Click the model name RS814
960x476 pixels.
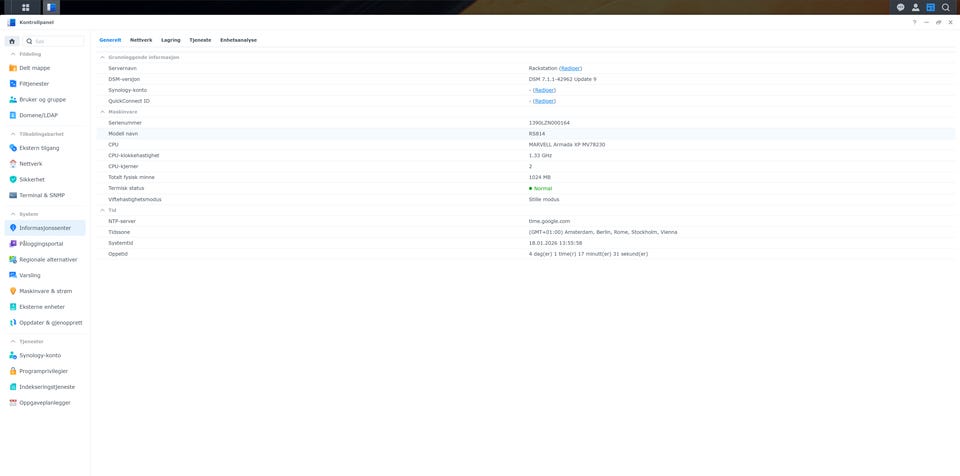point(536,134)
